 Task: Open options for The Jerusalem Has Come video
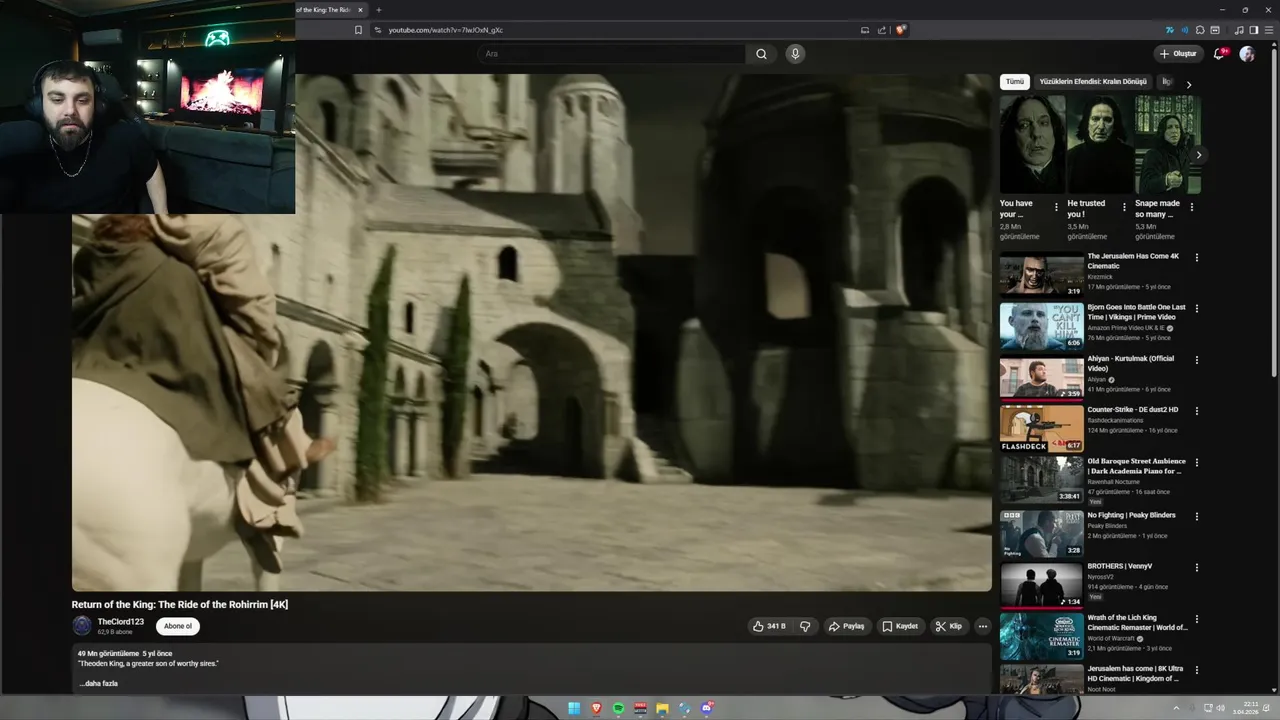click(x=1196, y=257)
